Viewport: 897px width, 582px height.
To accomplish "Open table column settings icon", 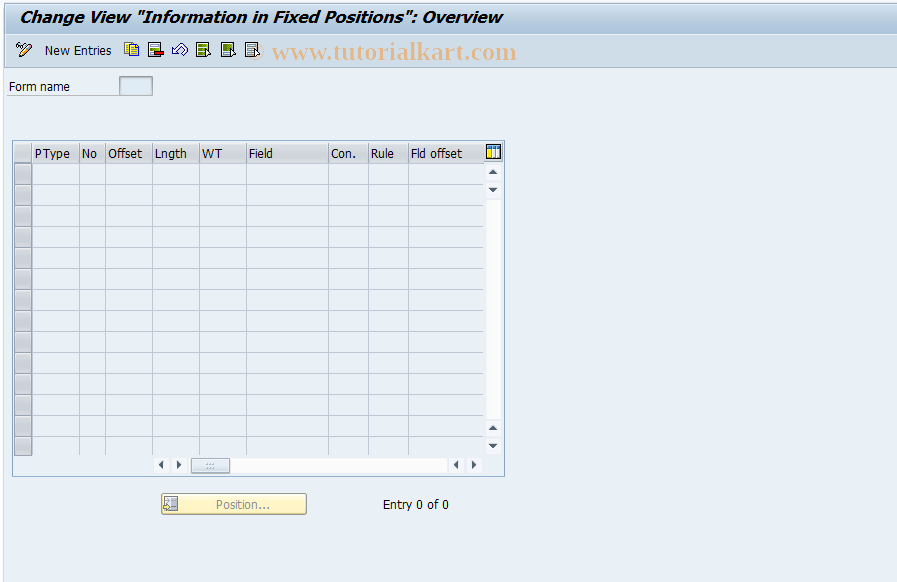I will pyautogui.click(x=493, y=152).
